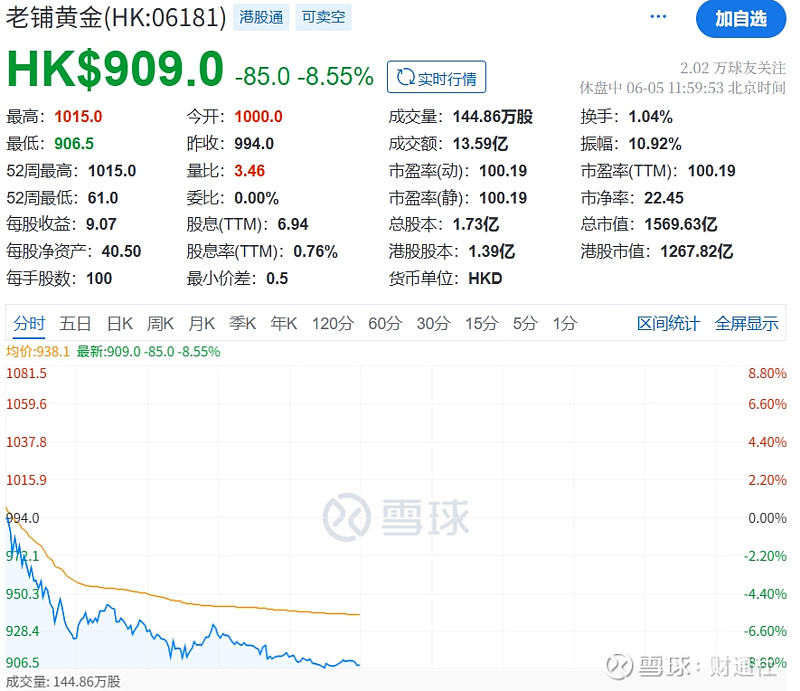This screenshot has width=800, height=691.
Task: Open the 1分 interval tab
Action: (x=565, y=324)
